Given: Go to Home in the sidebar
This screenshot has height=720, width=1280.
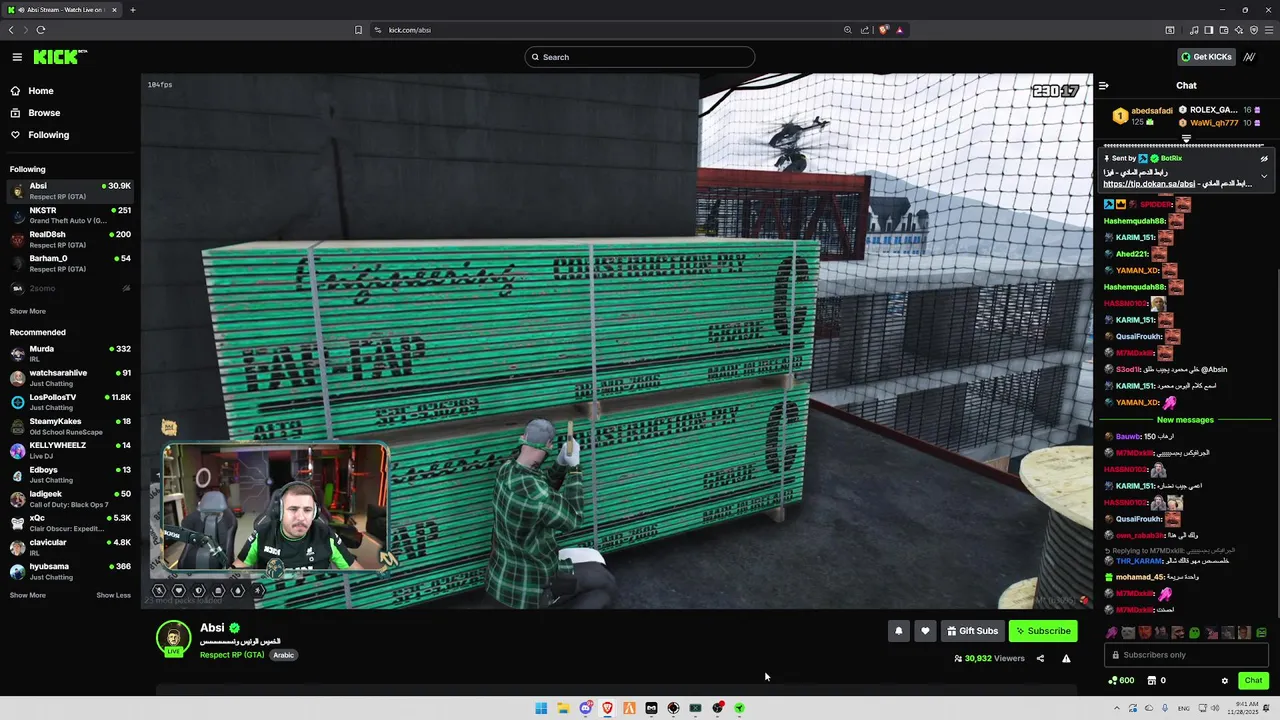Looking at the screenshot, I should pos(41,91).
